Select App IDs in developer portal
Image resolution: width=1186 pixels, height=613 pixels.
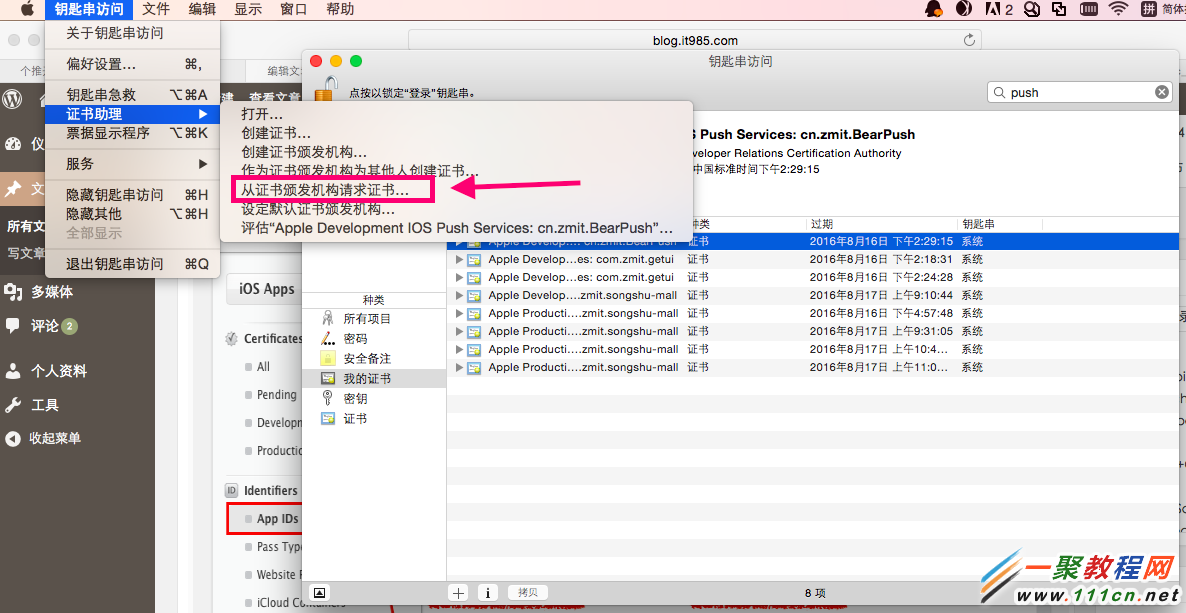pos(278,518)
